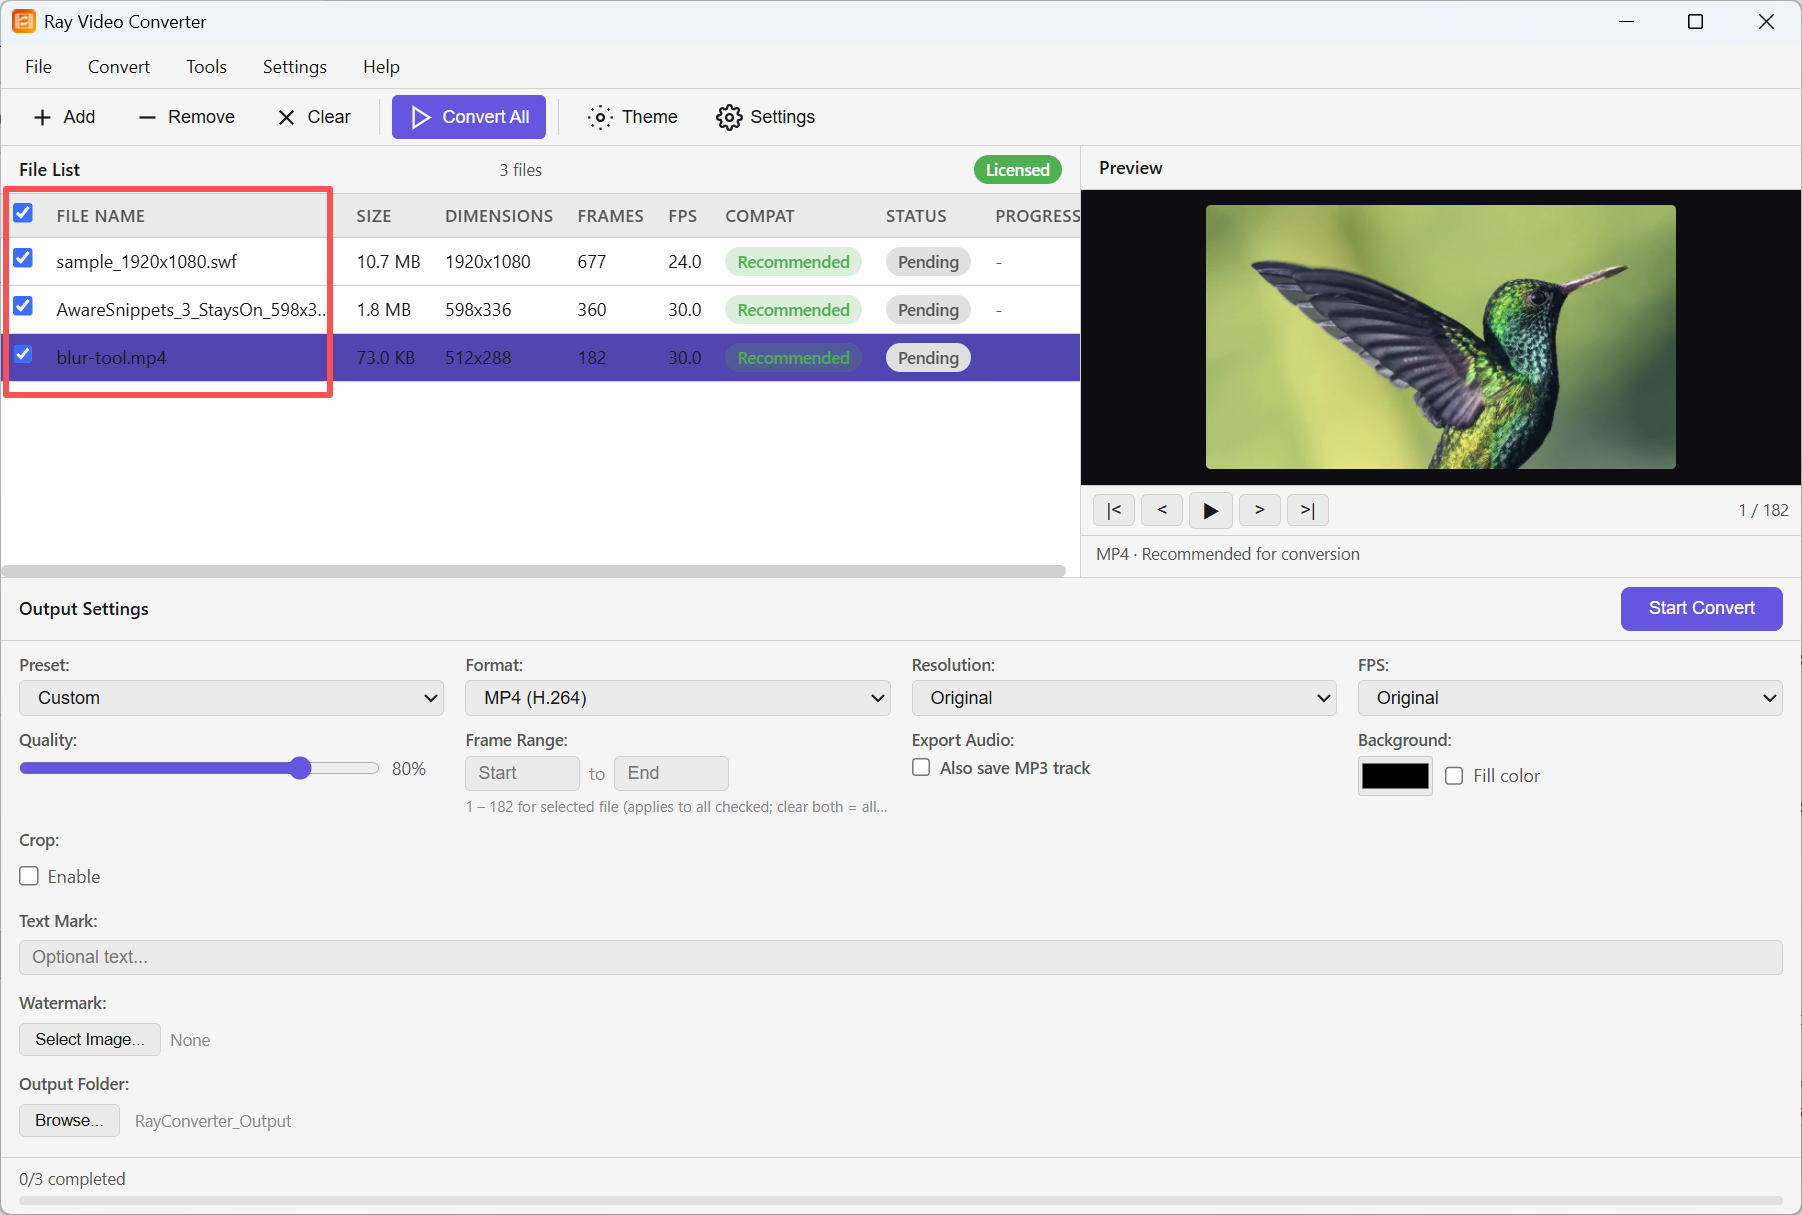Image resolution: width=1802 pixels, height=1215 pixels.
Task: Step back one frame in preview
Action: 1162,510
